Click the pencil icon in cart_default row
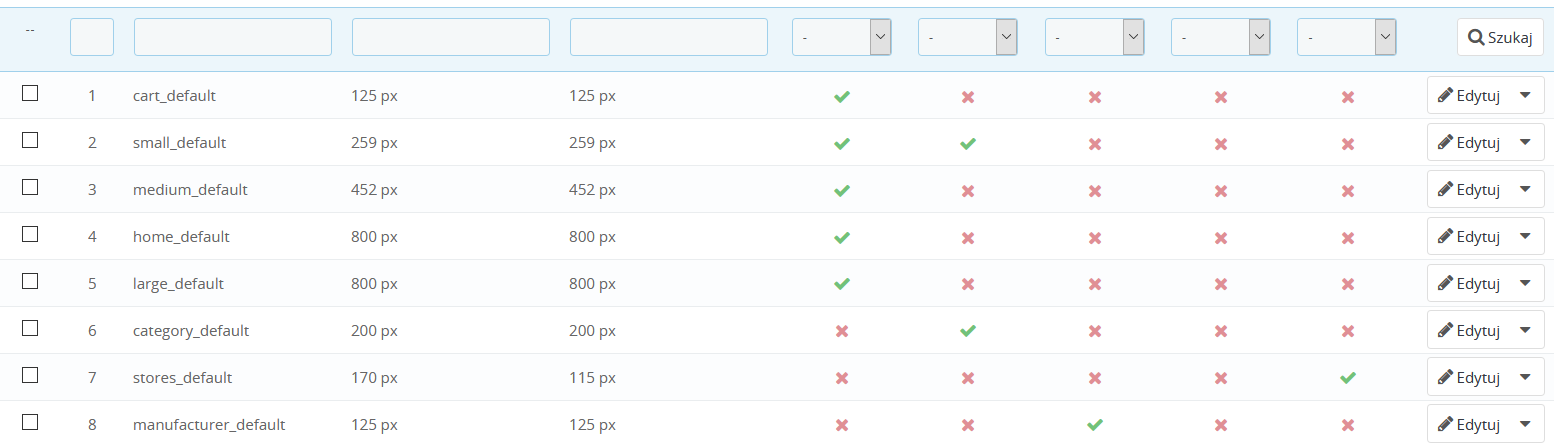The height and width of the screenshot is (447, 1556). pyautogui.click(x=1445, y=96)
